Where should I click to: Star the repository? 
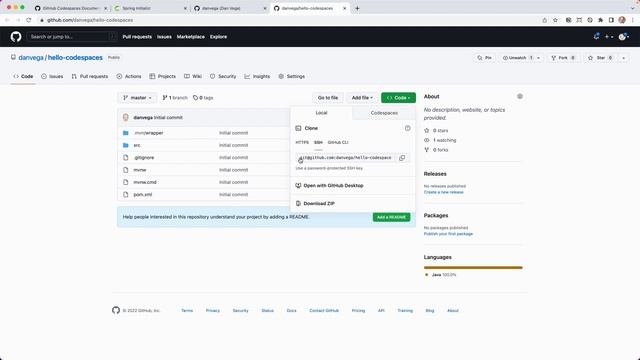coord(600,58)
